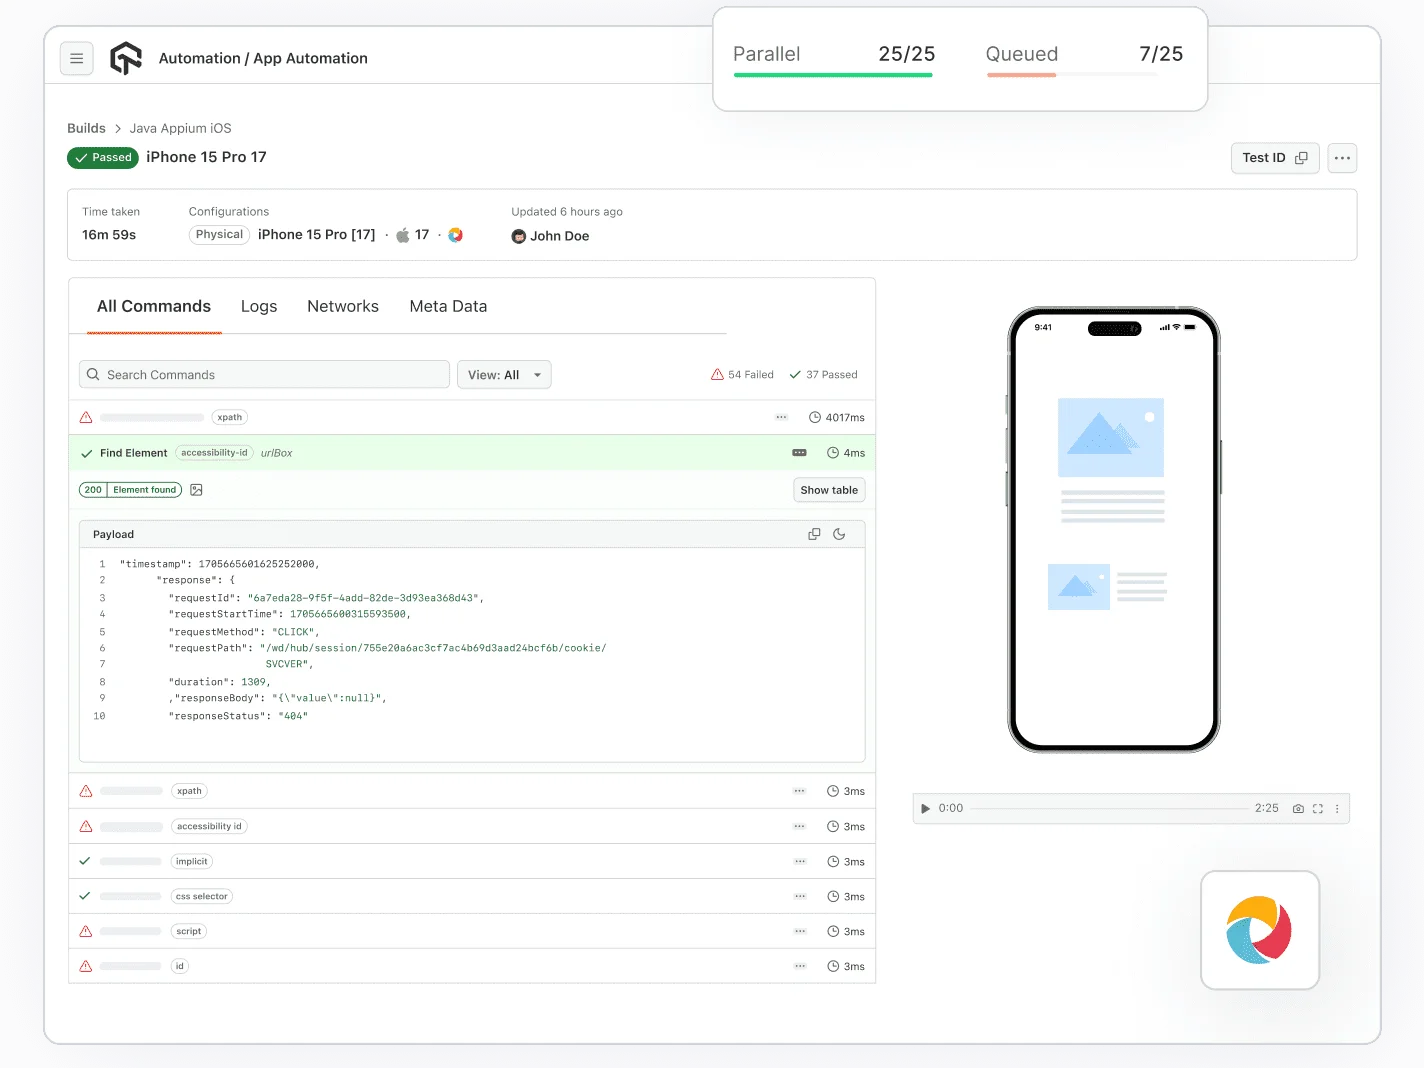The height and width of the screenshot is (1068, 1424).
Task: Switch to the Meta Data tab
Action: pos(448,306)
